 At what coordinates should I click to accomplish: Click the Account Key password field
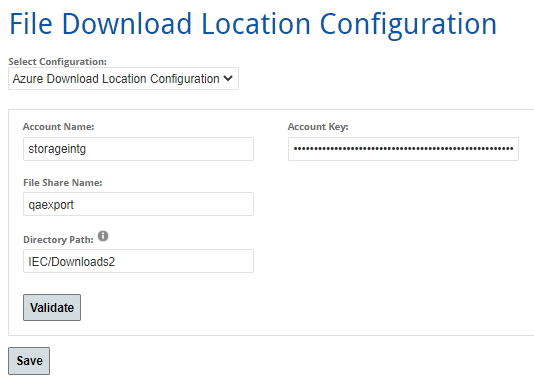coord(403,149)
